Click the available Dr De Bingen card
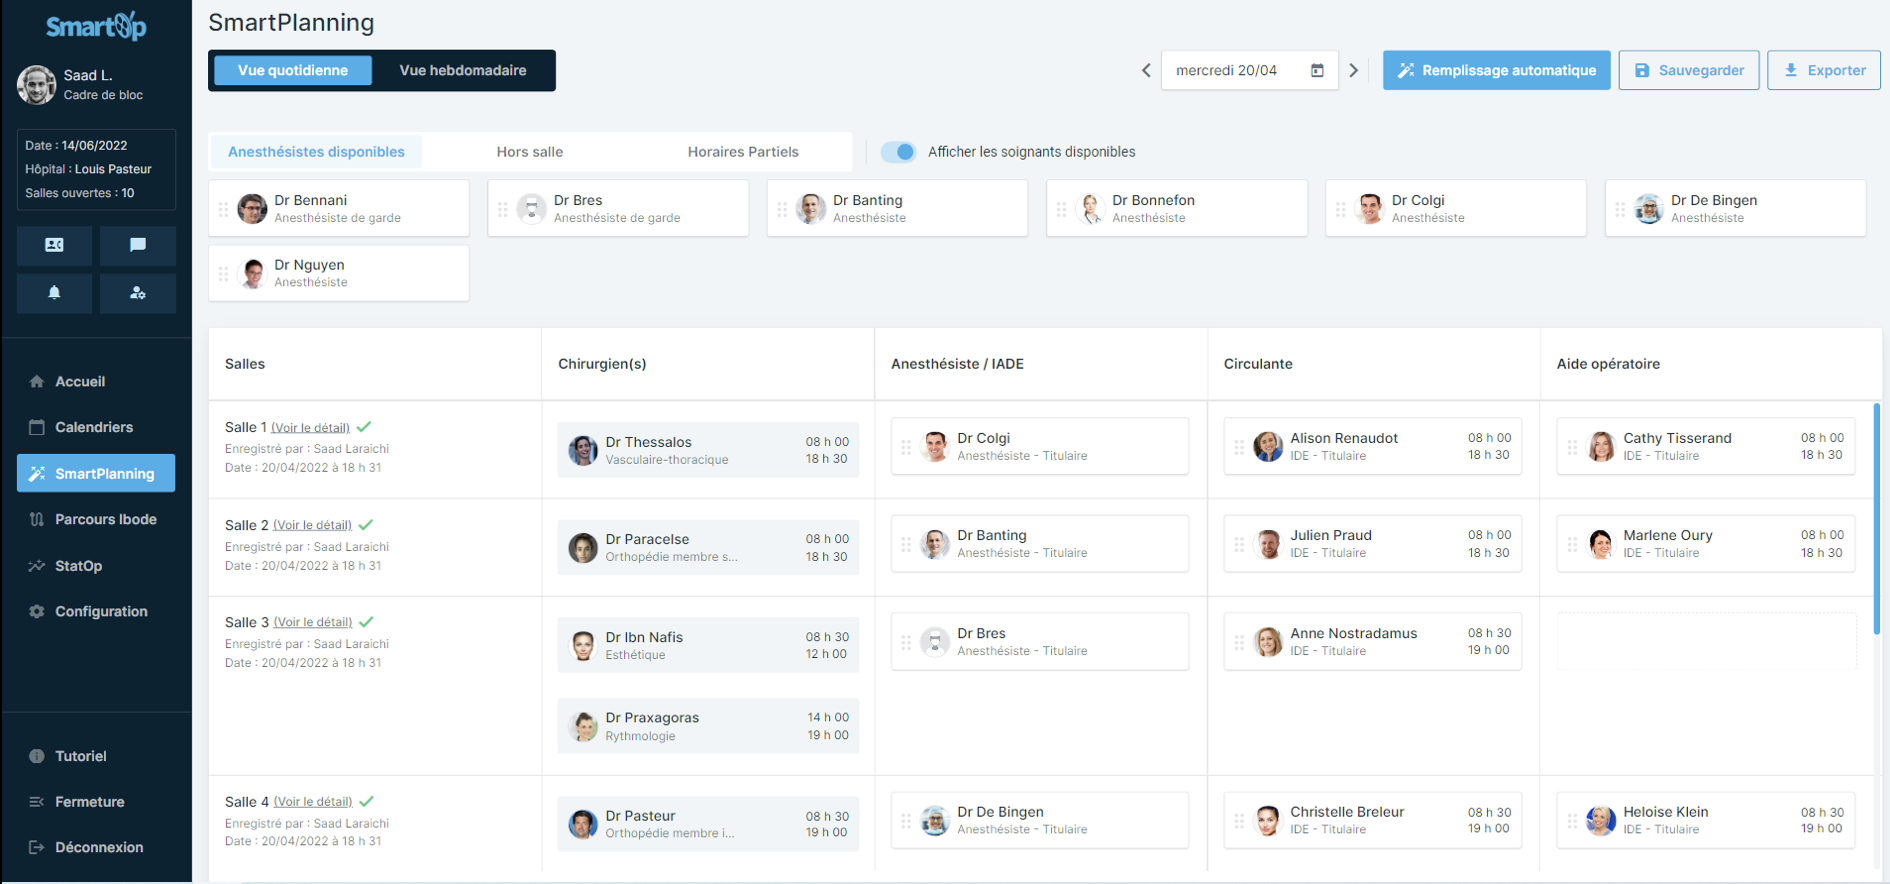This screenshot has height=884, width=1890. pos(1735,208)
